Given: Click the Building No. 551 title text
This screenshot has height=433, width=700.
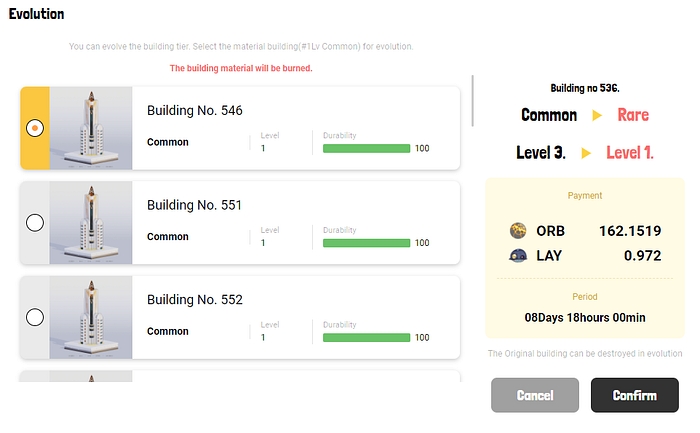Looking at the screenshot, I should (x=195, y=205).
